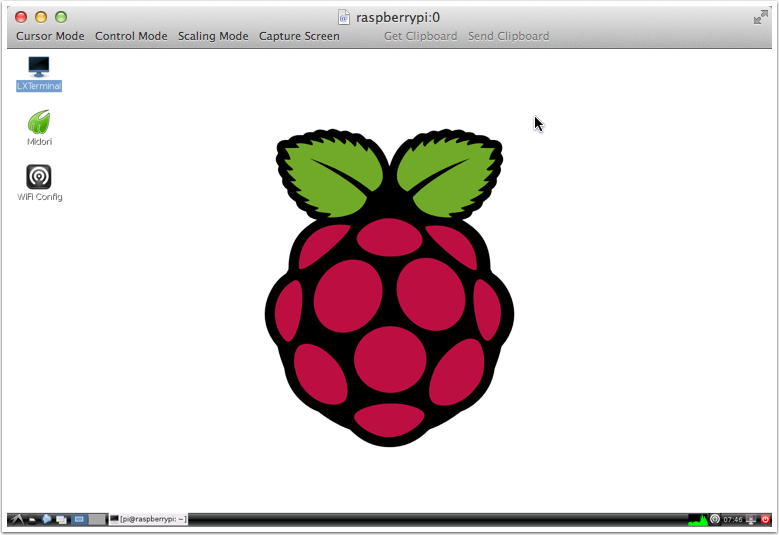Click the red power logout button
Viewport: 779px width, 535px height.
tap(766, 520)
